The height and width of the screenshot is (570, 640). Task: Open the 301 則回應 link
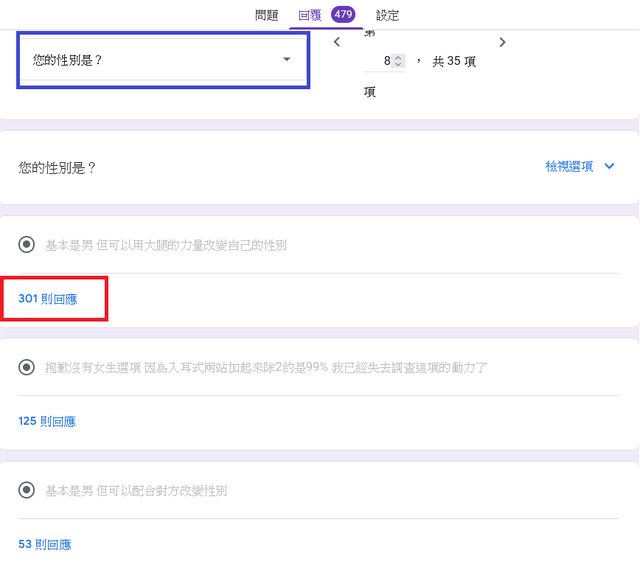click(47, 298)
